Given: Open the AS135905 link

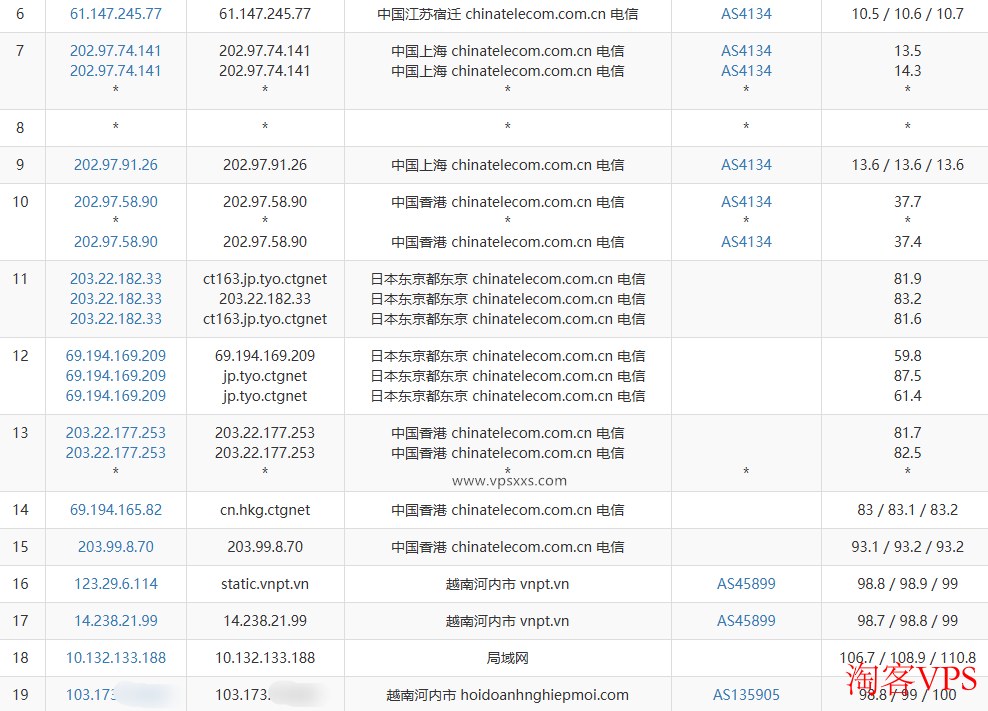Looking at the screenshot, I should point(746,695).
